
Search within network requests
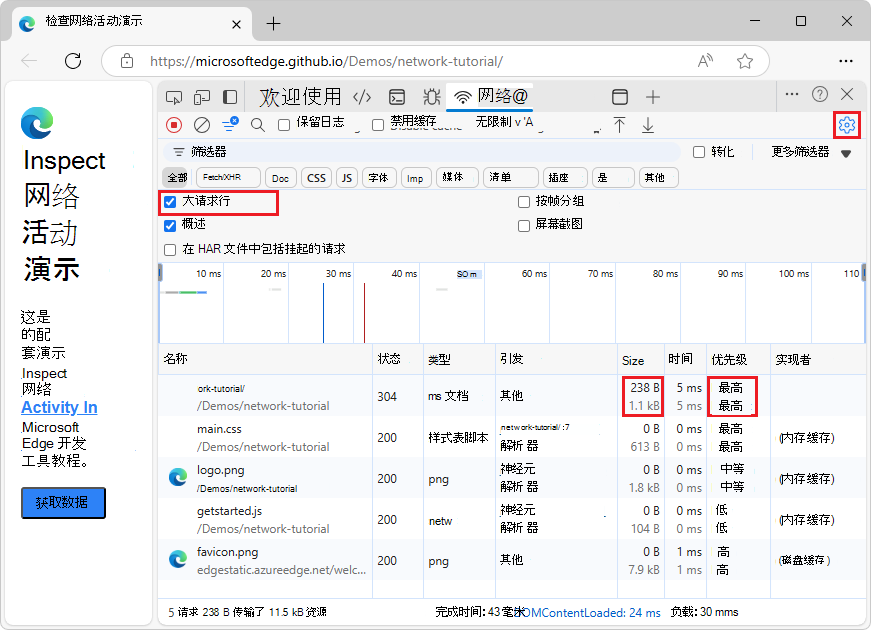pos(257,125)
